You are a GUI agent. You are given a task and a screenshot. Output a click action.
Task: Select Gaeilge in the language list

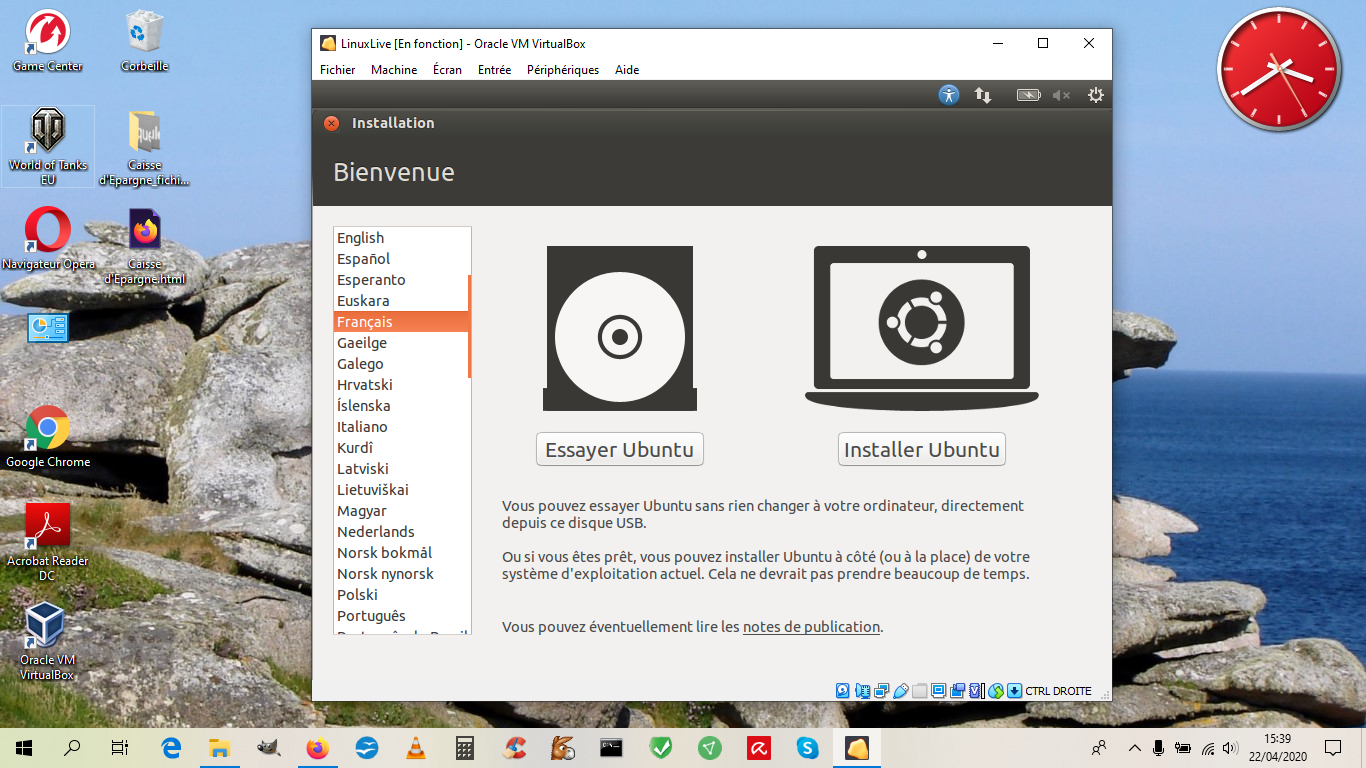tap(401, 343)
